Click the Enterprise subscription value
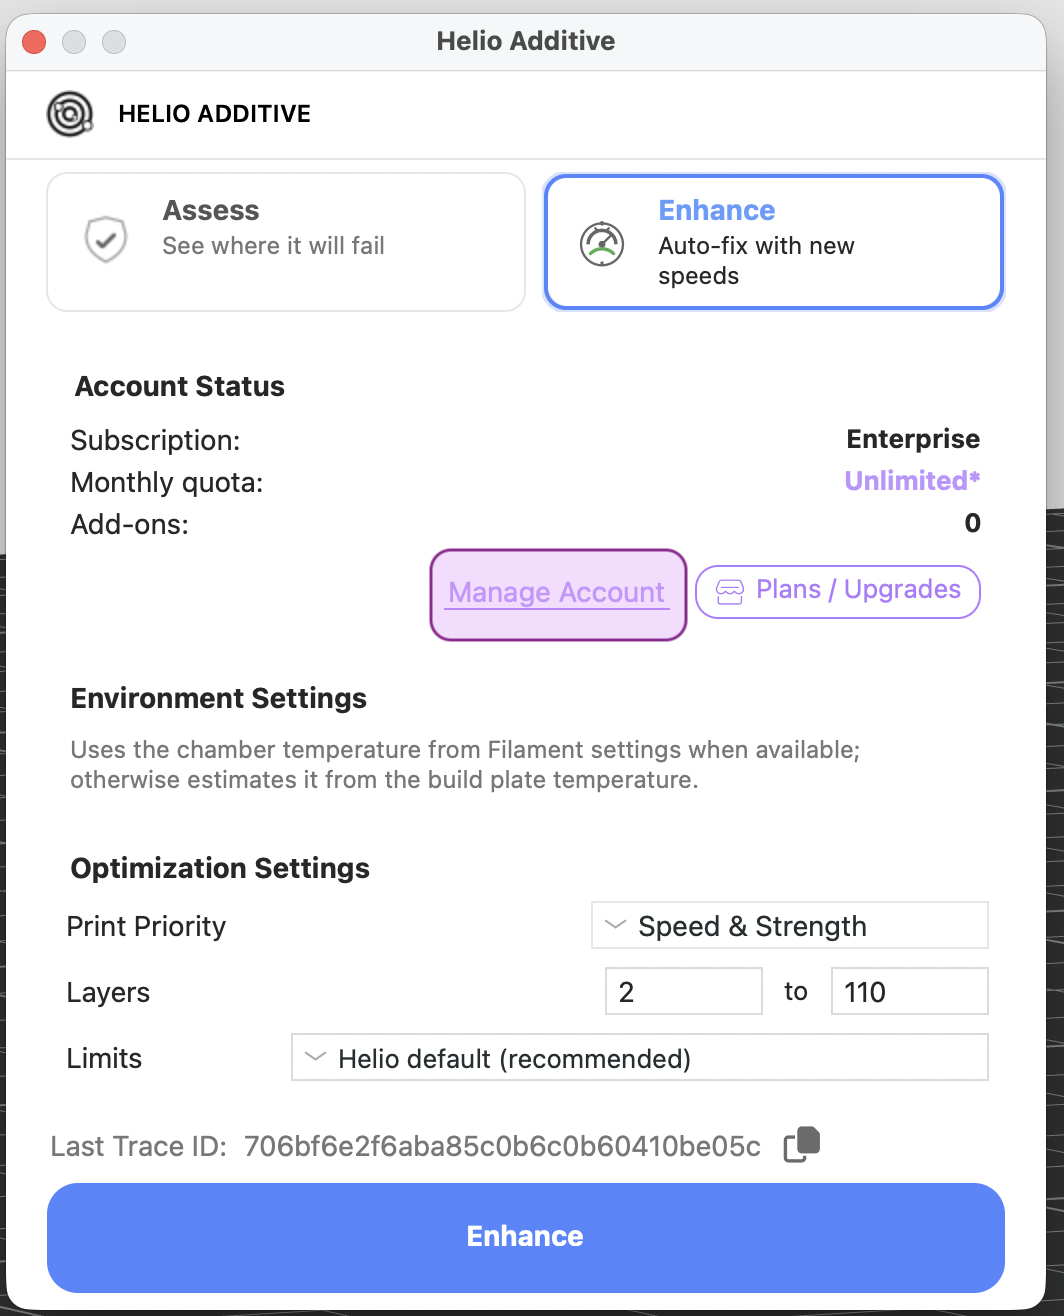 912,439
